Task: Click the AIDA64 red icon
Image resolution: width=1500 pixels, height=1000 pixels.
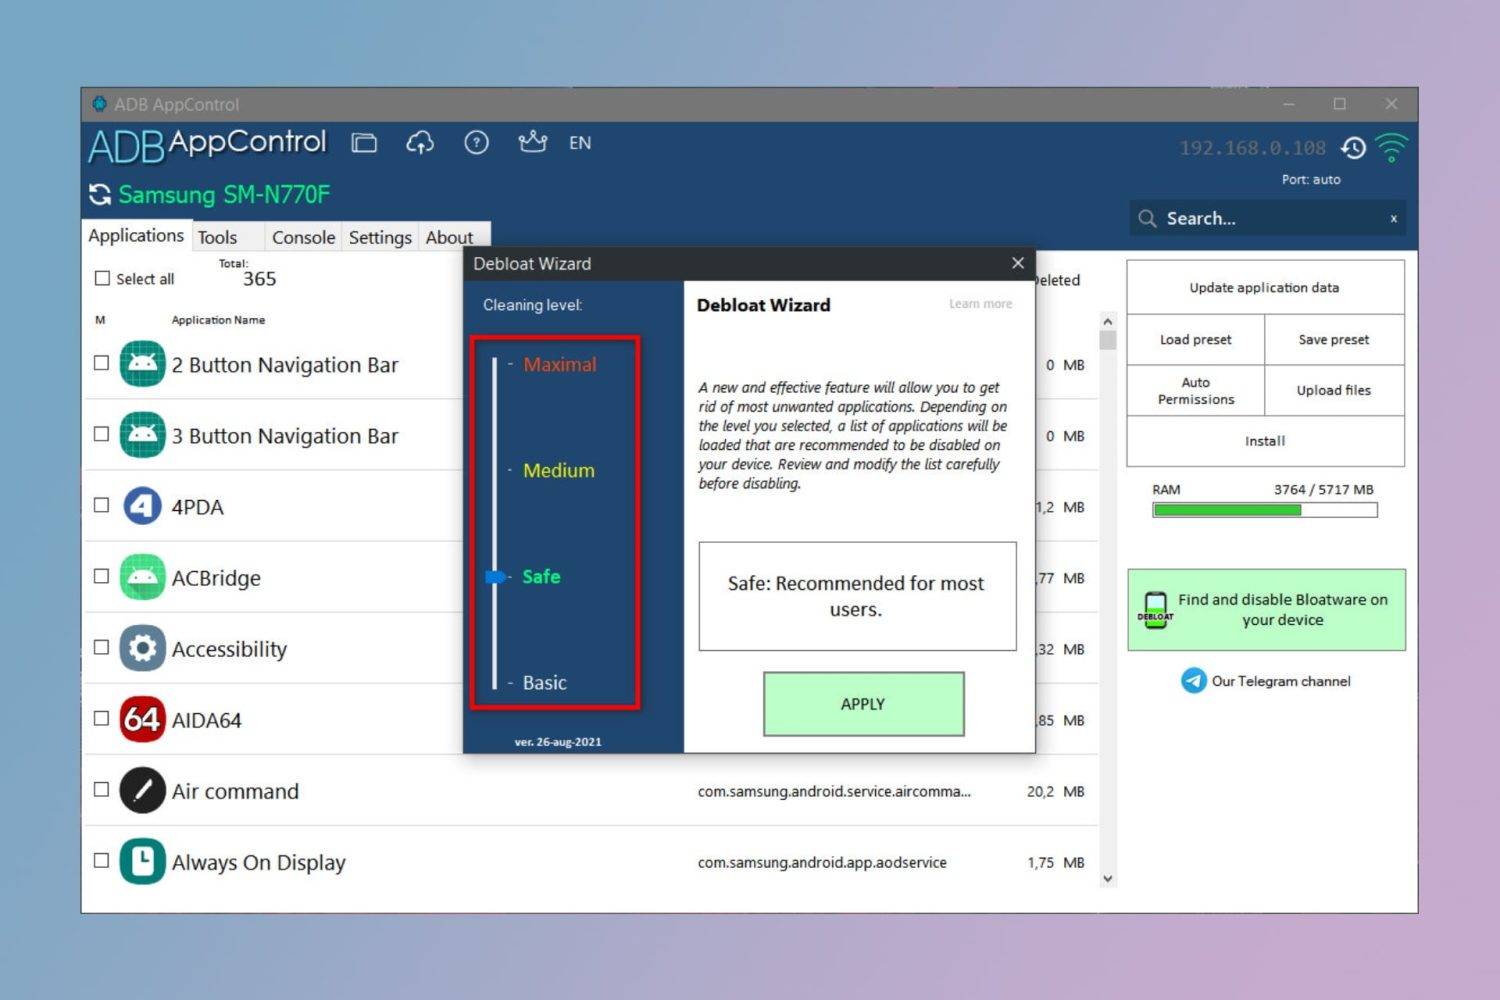Action: pyautogui.click(x=142, y=719)
